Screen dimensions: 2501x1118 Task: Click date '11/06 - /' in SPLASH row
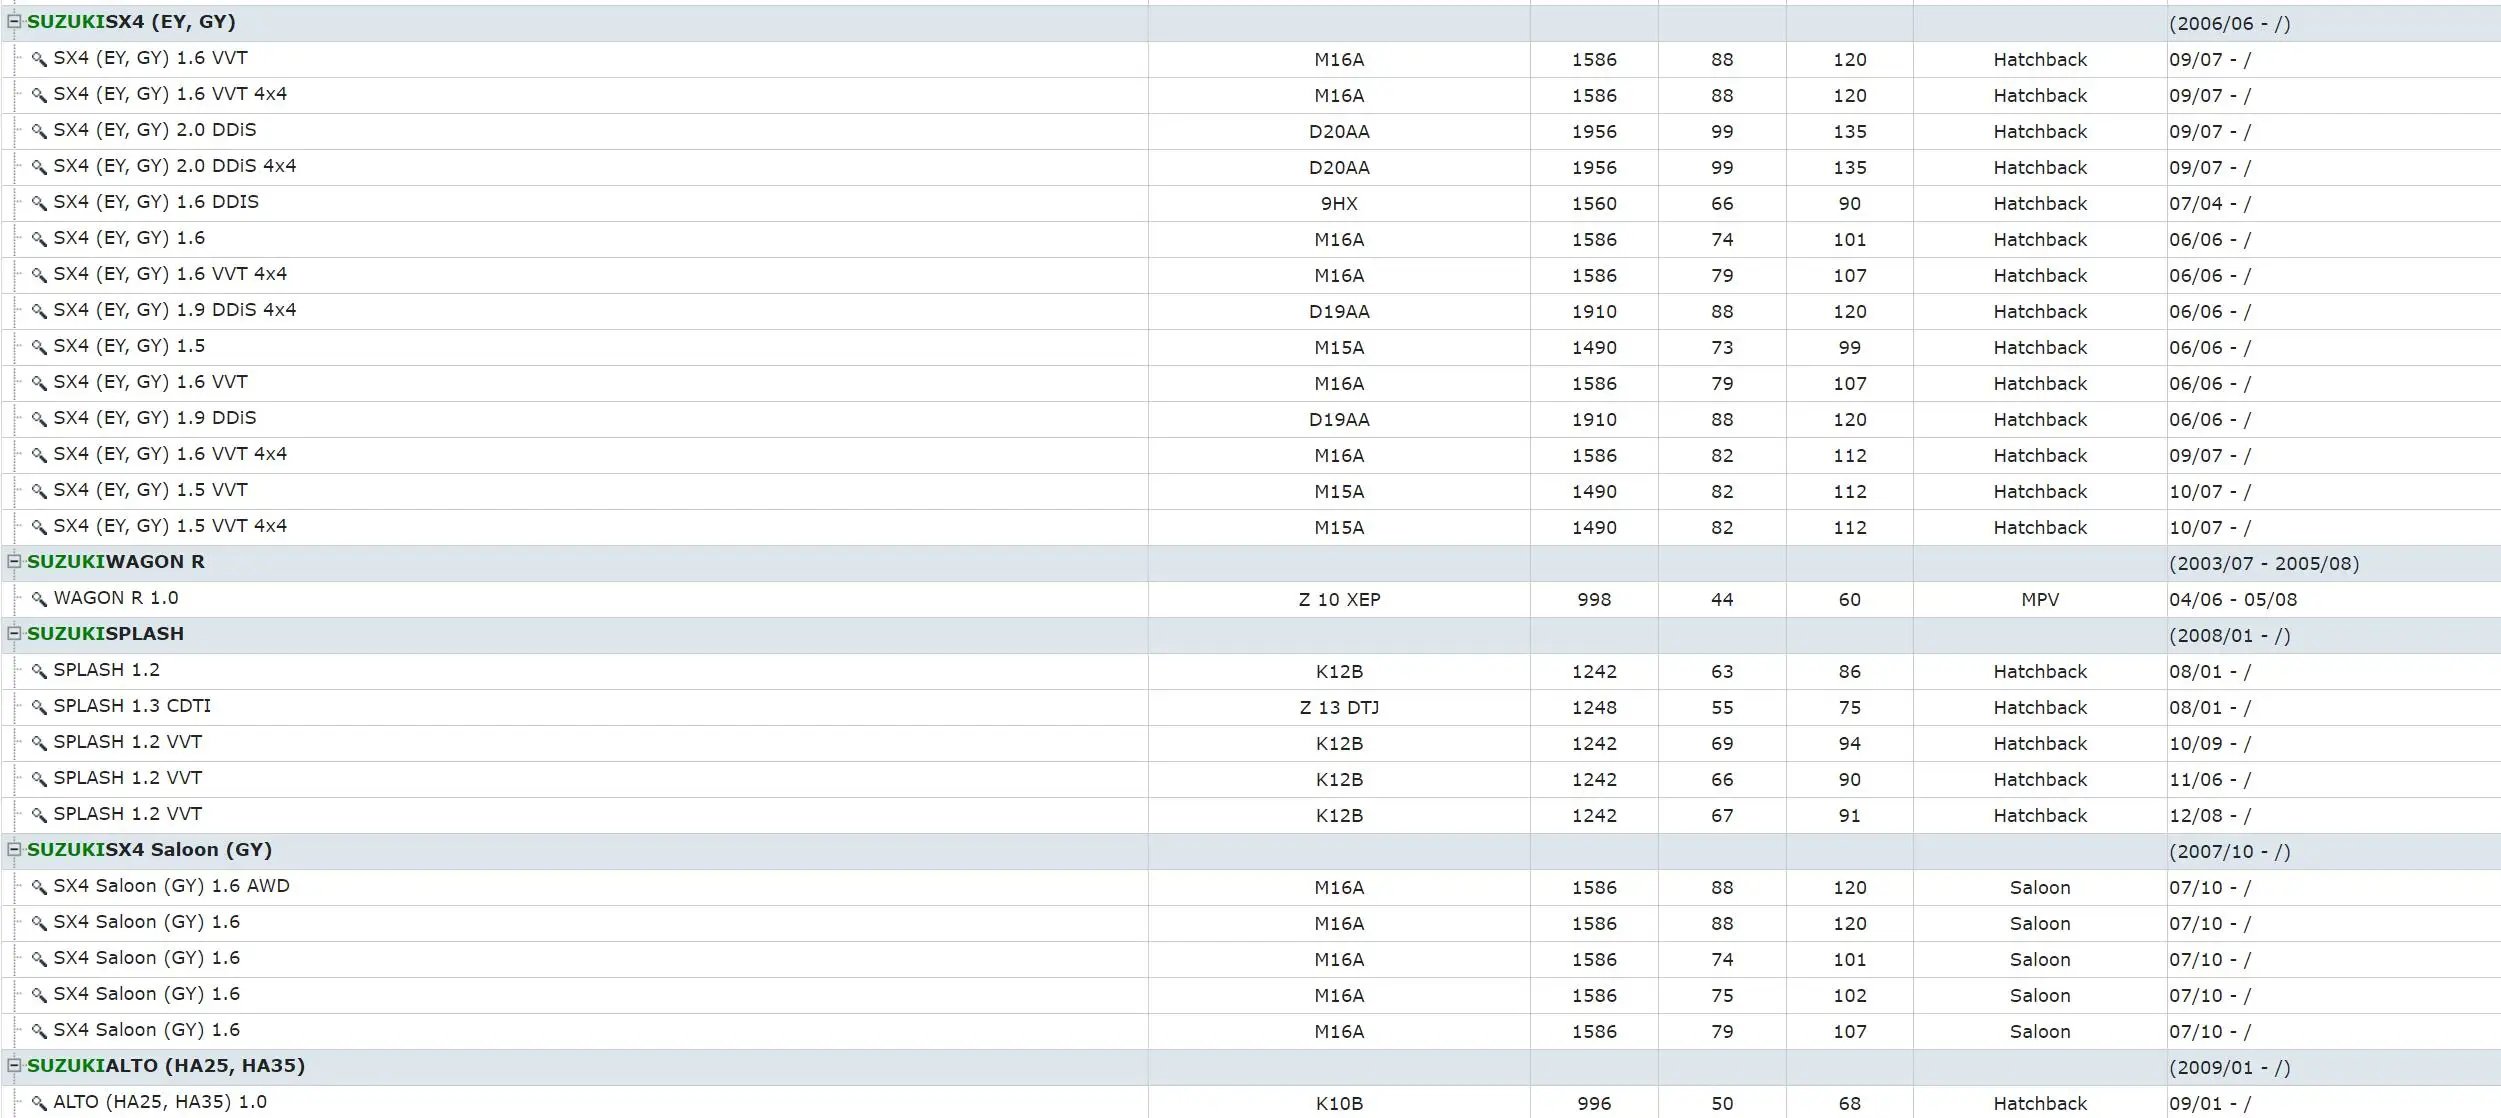(2210, 780)
